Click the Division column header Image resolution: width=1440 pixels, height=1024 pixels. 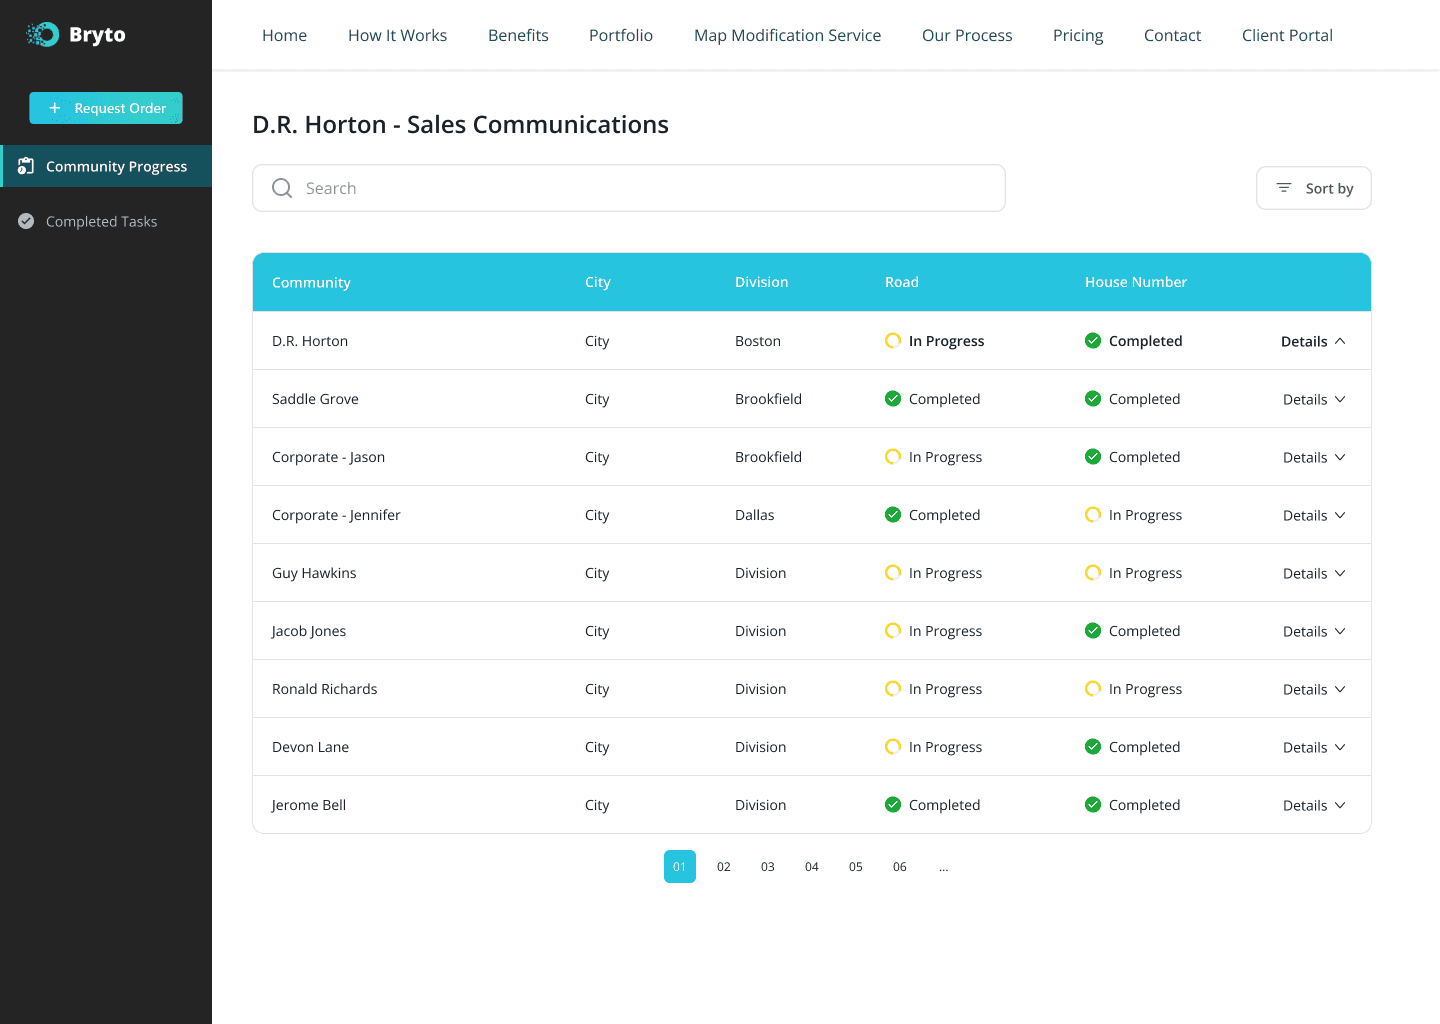pyautogui.click(x=761, y=282)
